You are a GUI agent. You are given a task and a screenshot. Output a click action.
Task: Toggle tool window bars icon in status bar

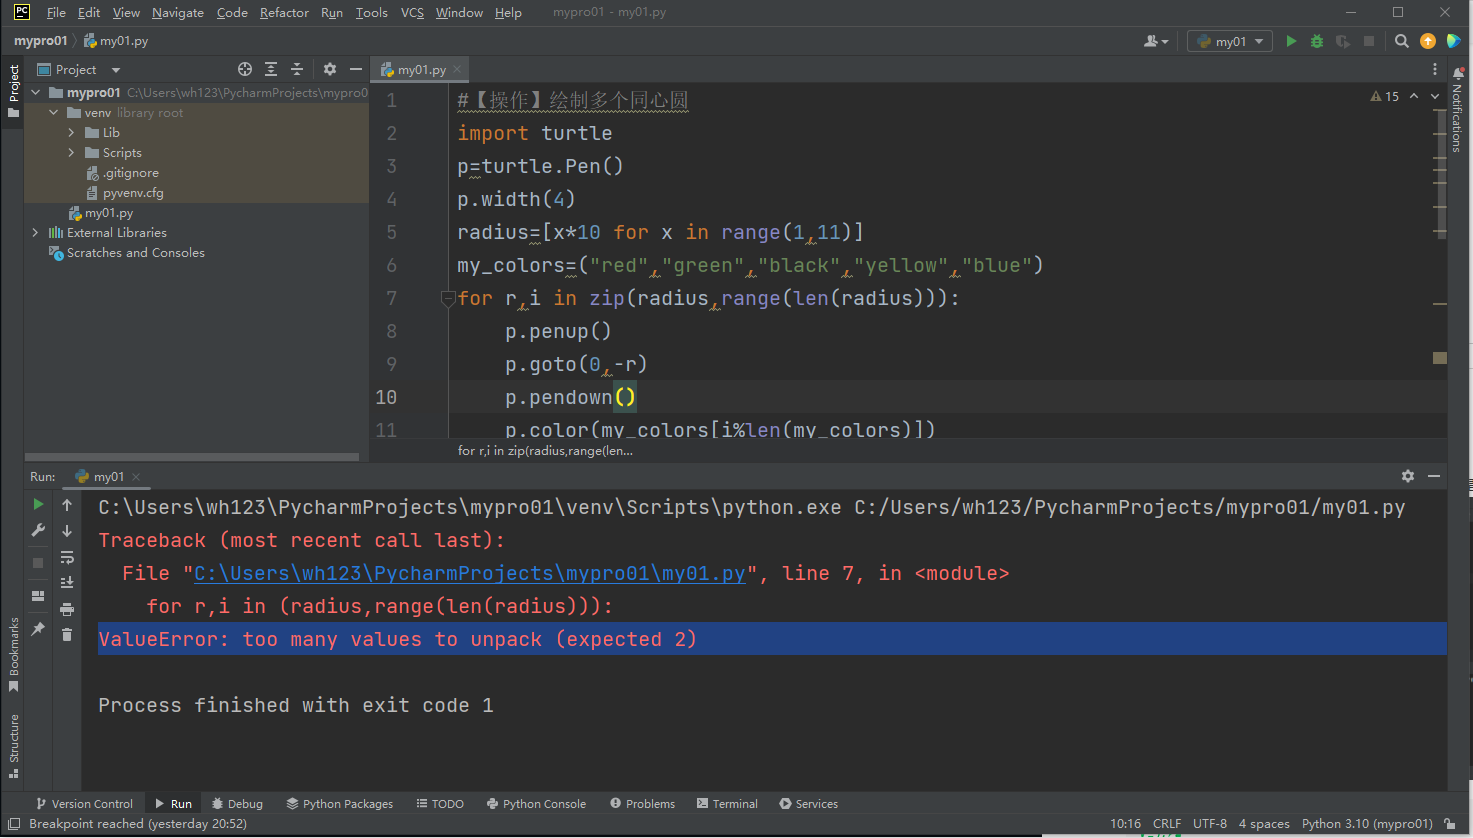tap(14, 824)
